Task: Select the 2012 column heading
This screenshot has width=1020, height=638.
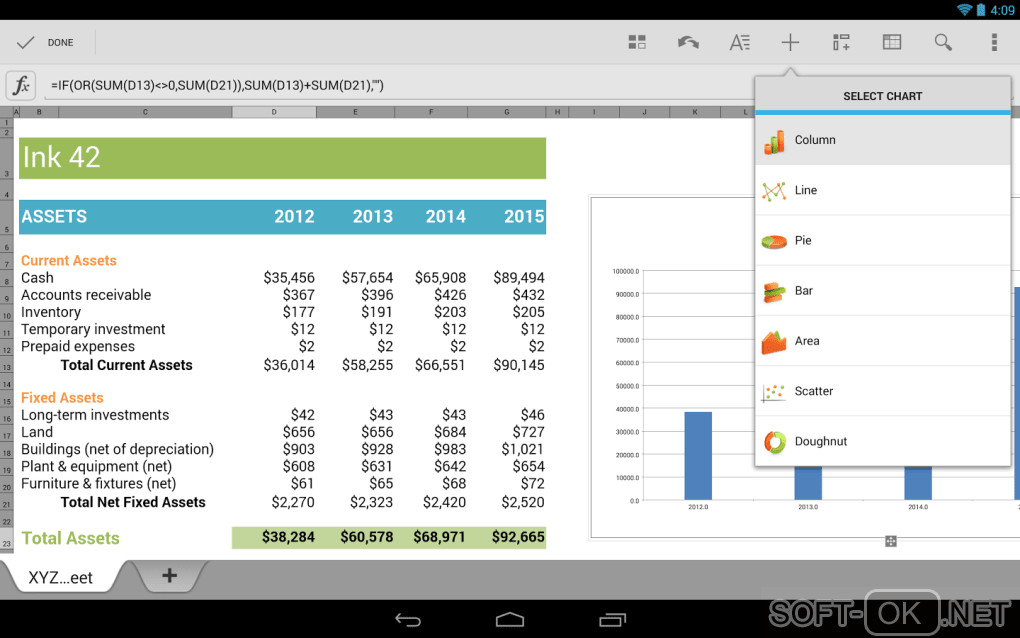Action: 294,217
